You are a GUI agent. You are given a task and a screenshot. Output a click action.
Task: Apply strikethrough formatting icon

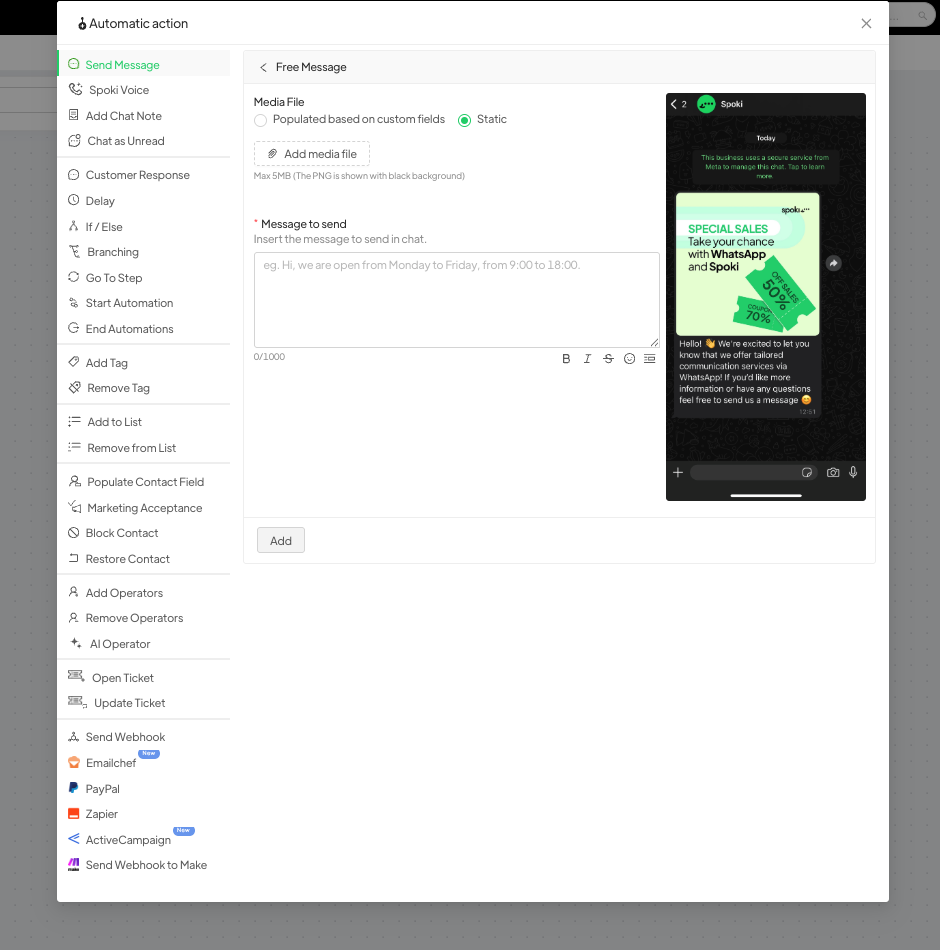(608, 359)
